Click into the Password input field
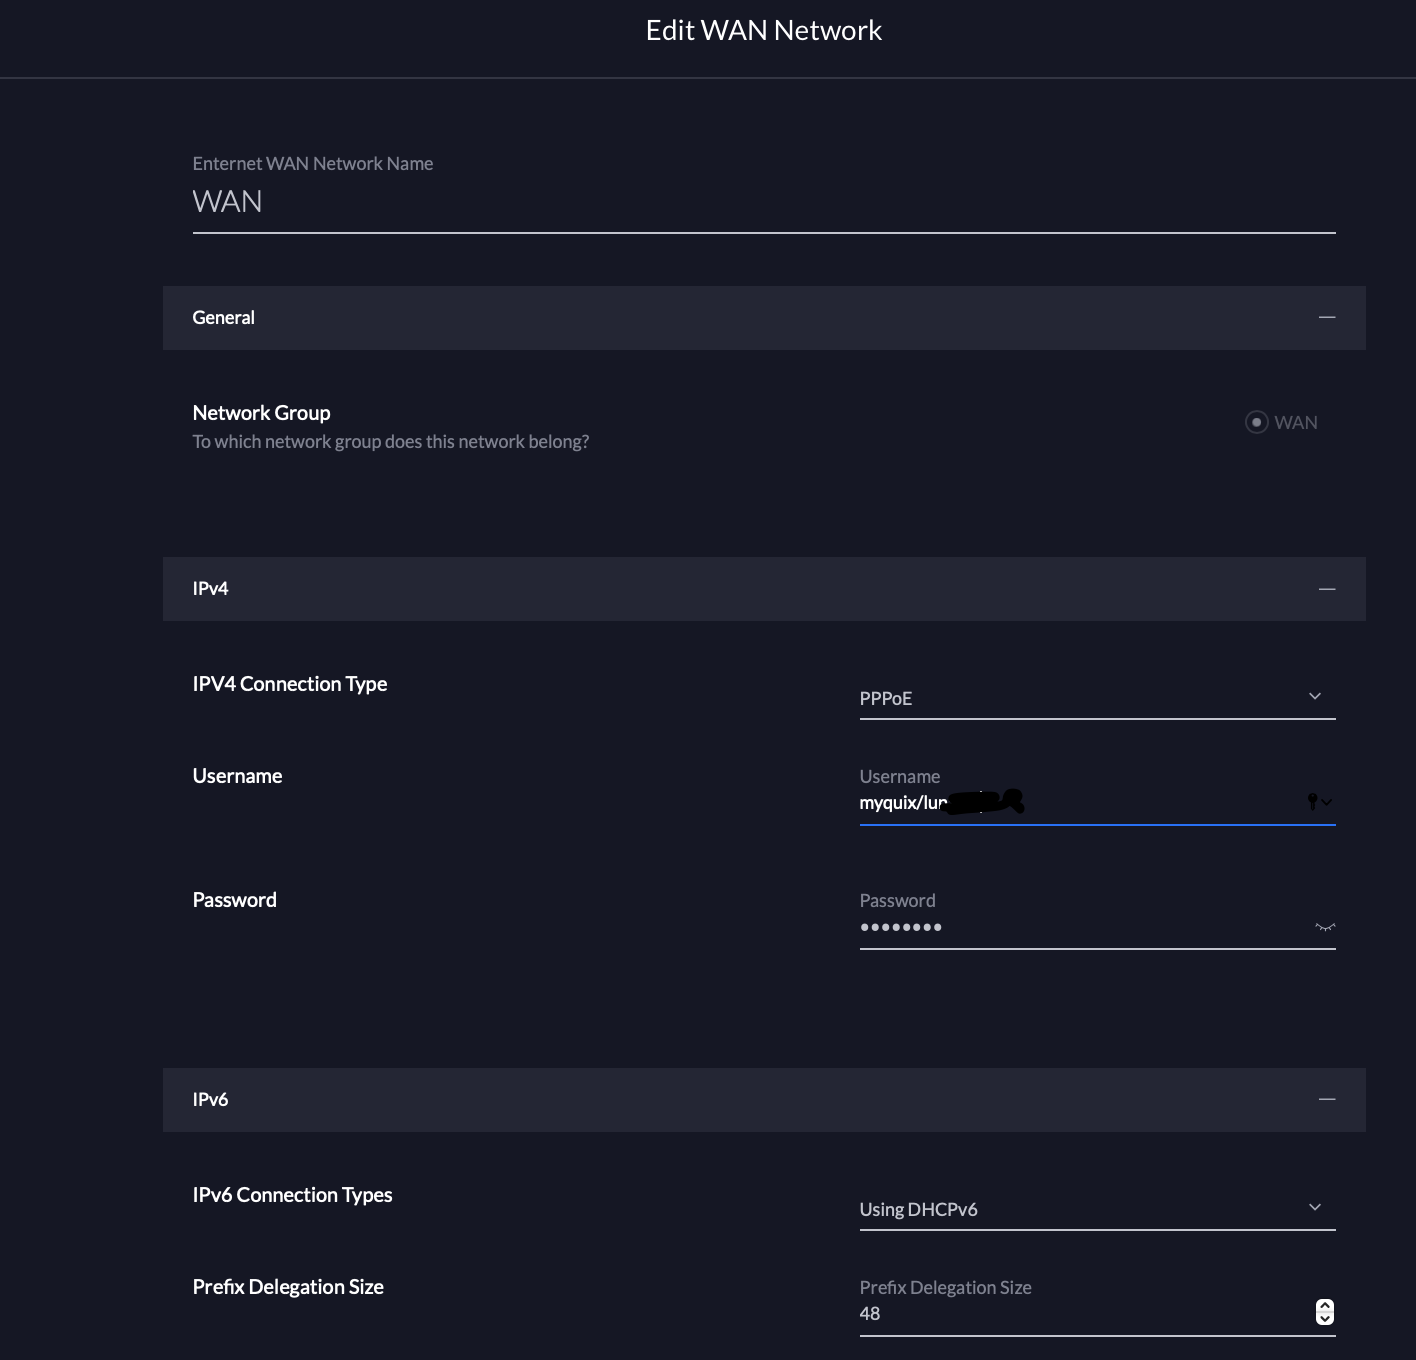Viewport: 1416px width, 1360px height. click(x=1080, y=927)
